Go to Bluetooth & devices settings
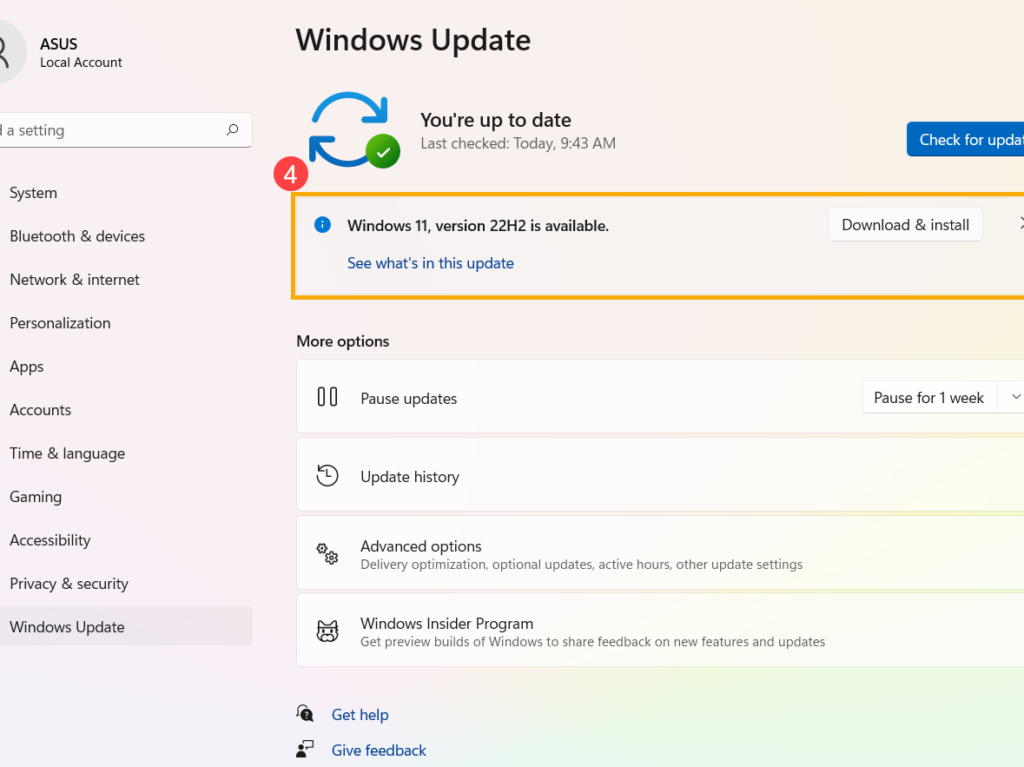1024x767 pixels. pyautogui.click(x=77, y=236)
